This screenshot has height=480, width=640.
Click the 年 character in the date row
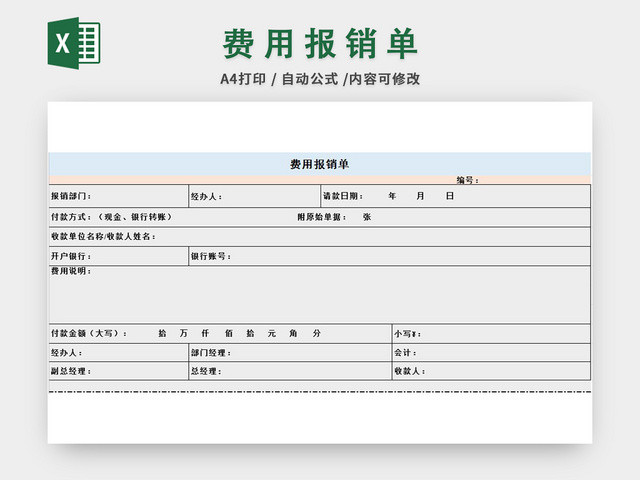coord(392,196)
